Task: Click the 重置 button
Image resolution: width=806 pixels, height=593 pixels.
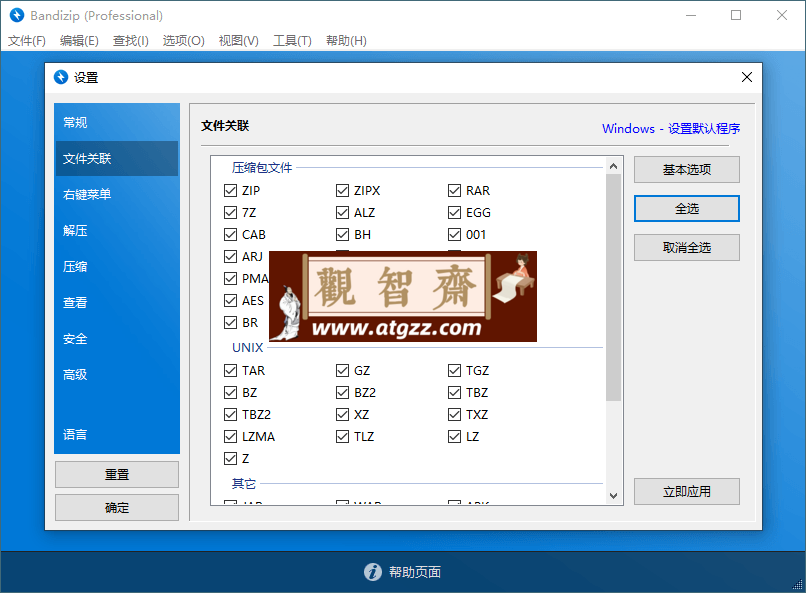Action: [117, 474]
